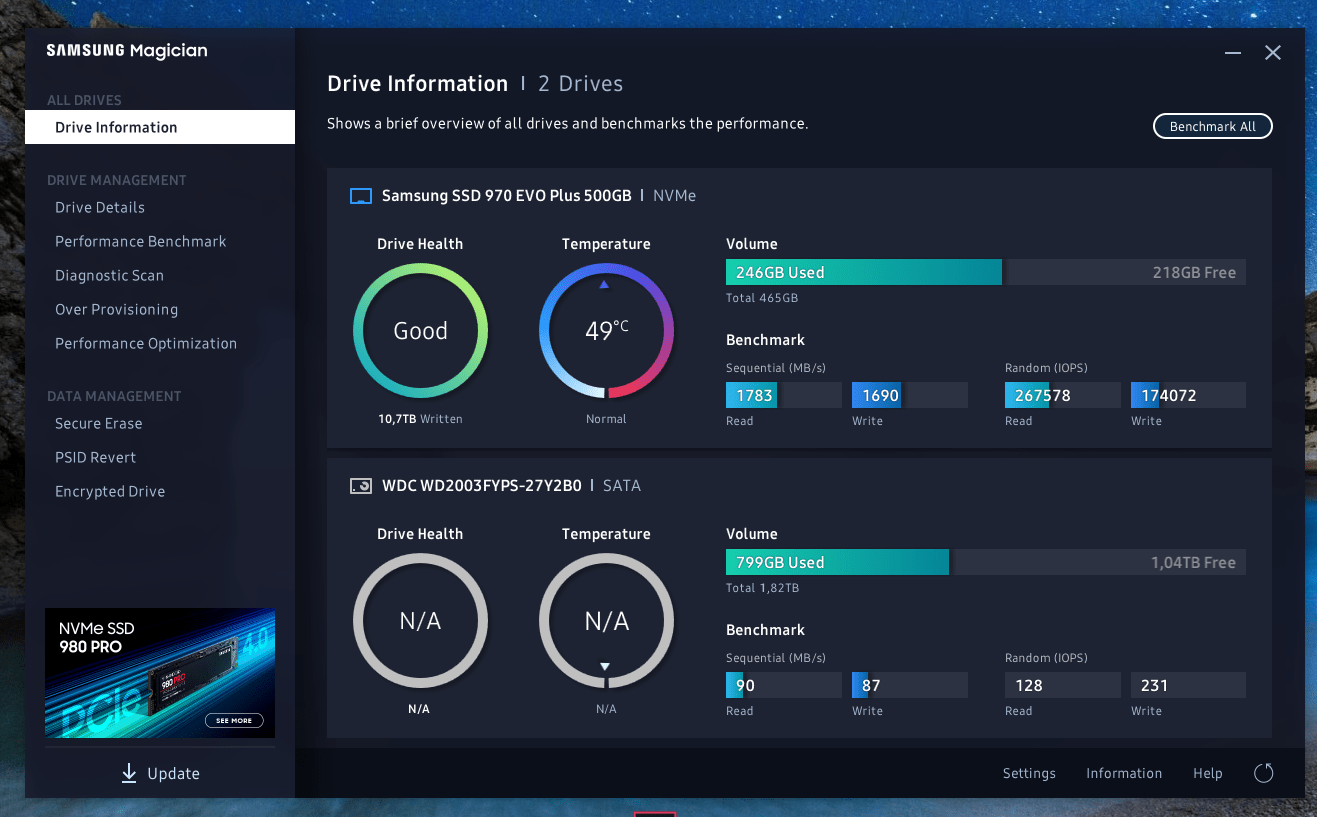Click random read 267578 IOPS bar
The width and height of the screenshot is (1317, 817).
pyautogui.click(x=1063, y=395)
